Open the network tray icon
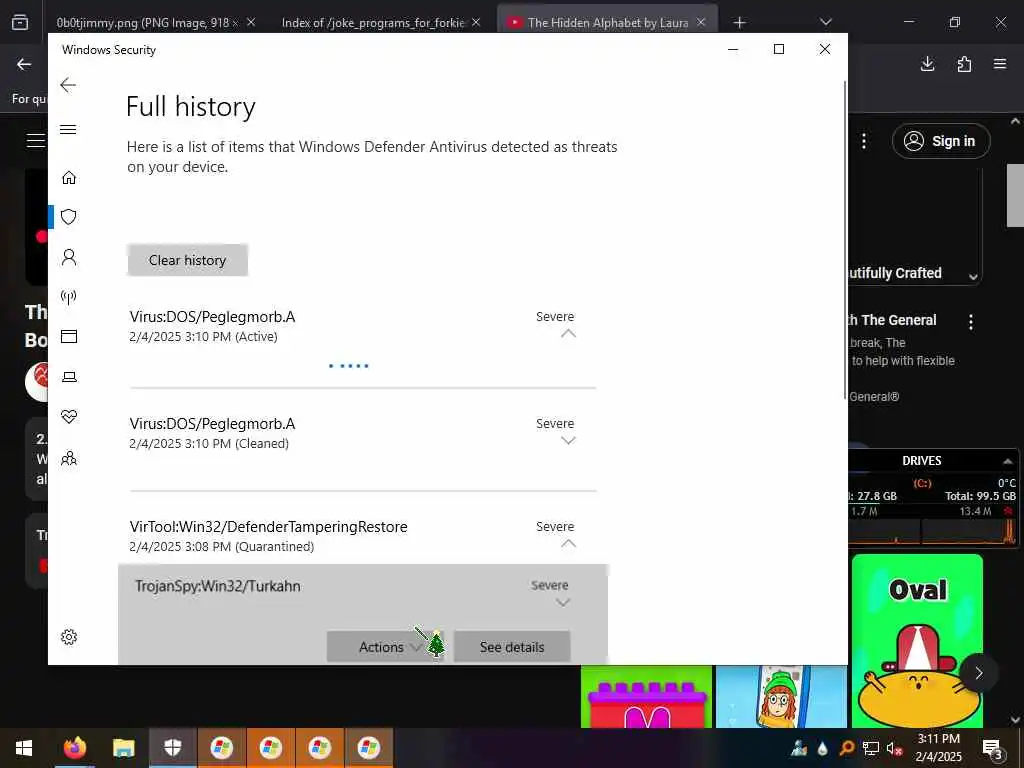The image size is (1024, 768). point(871,748)
